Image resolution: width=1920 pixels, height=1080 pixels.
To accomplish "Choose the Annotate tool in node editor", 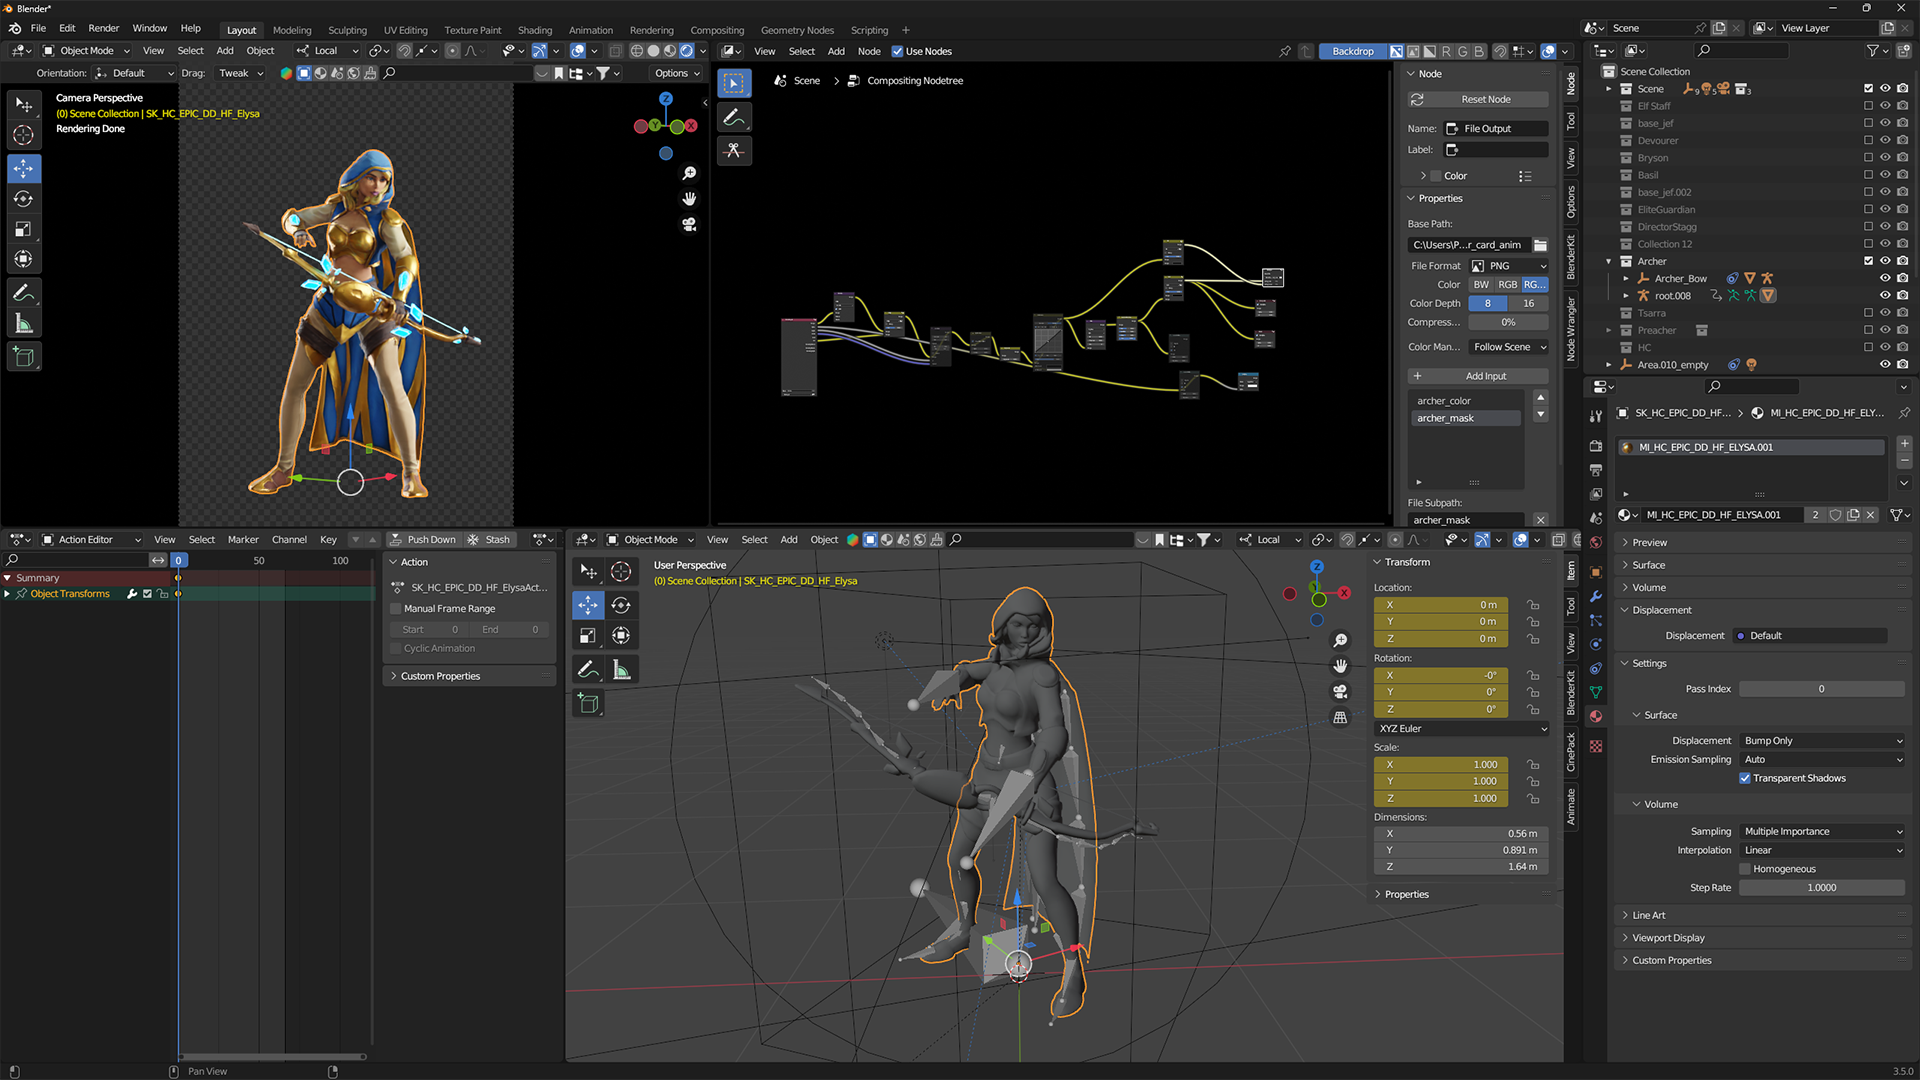I will 734,118.
